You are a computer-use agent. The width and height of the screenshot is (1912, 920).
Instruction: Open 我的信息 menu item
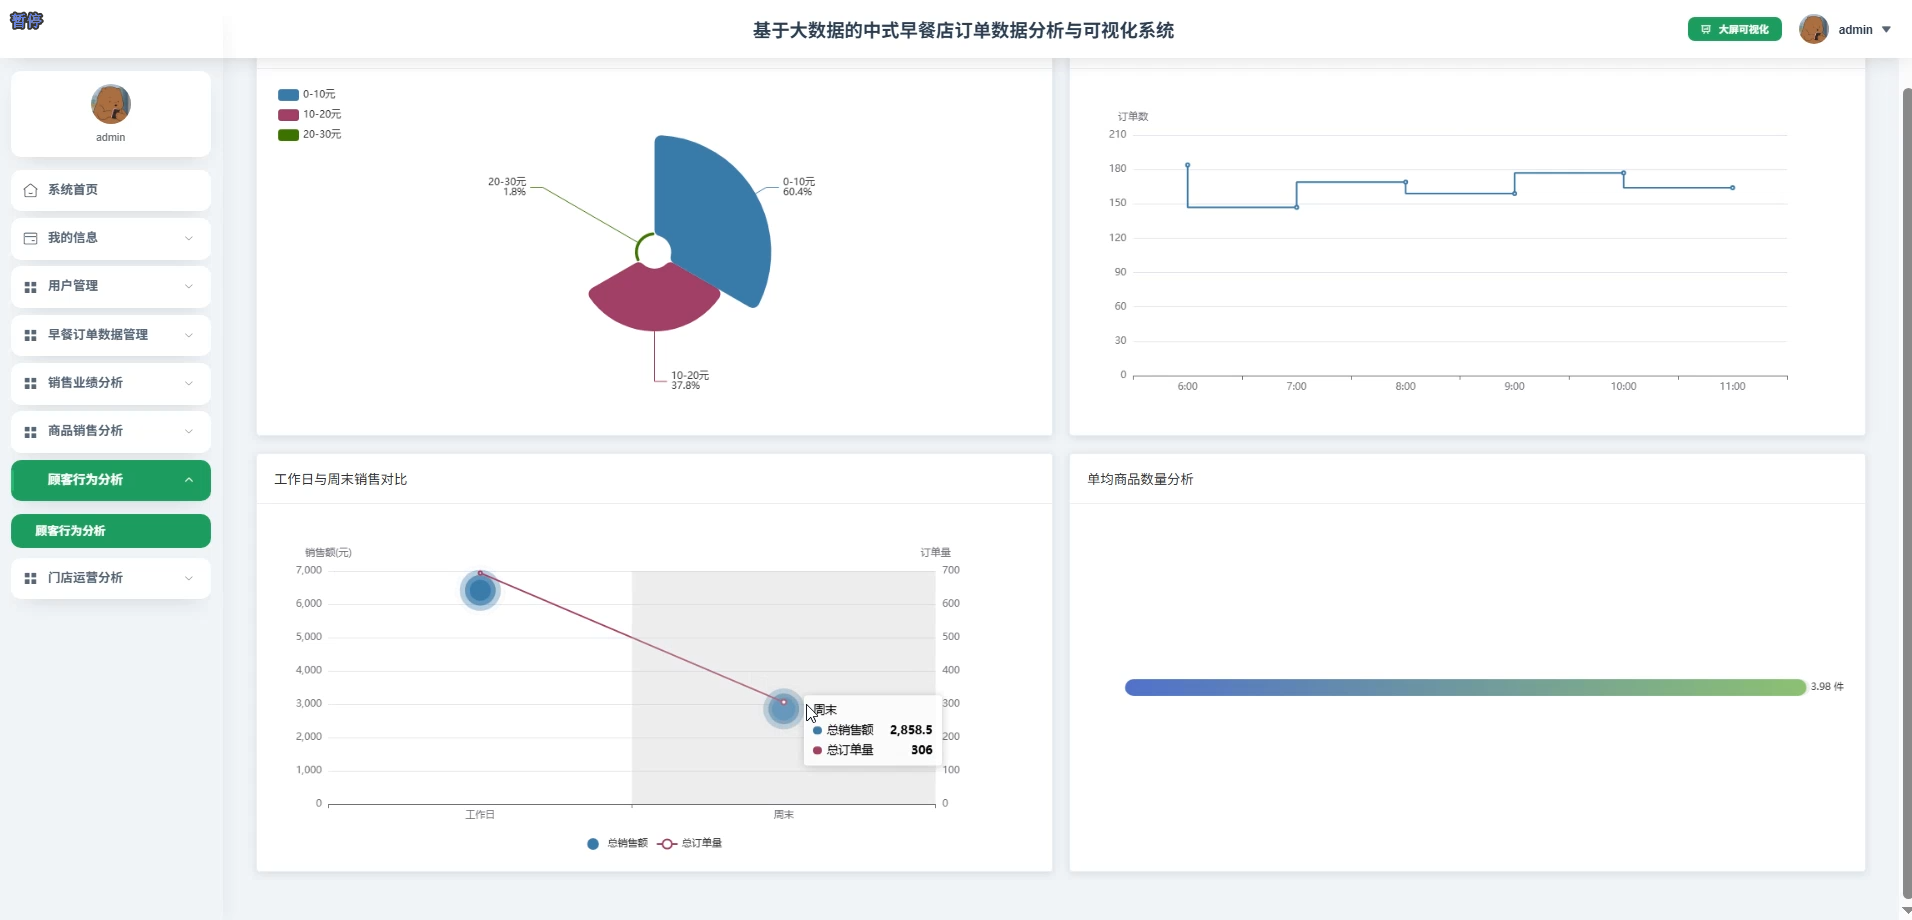(x=111, y=238)
